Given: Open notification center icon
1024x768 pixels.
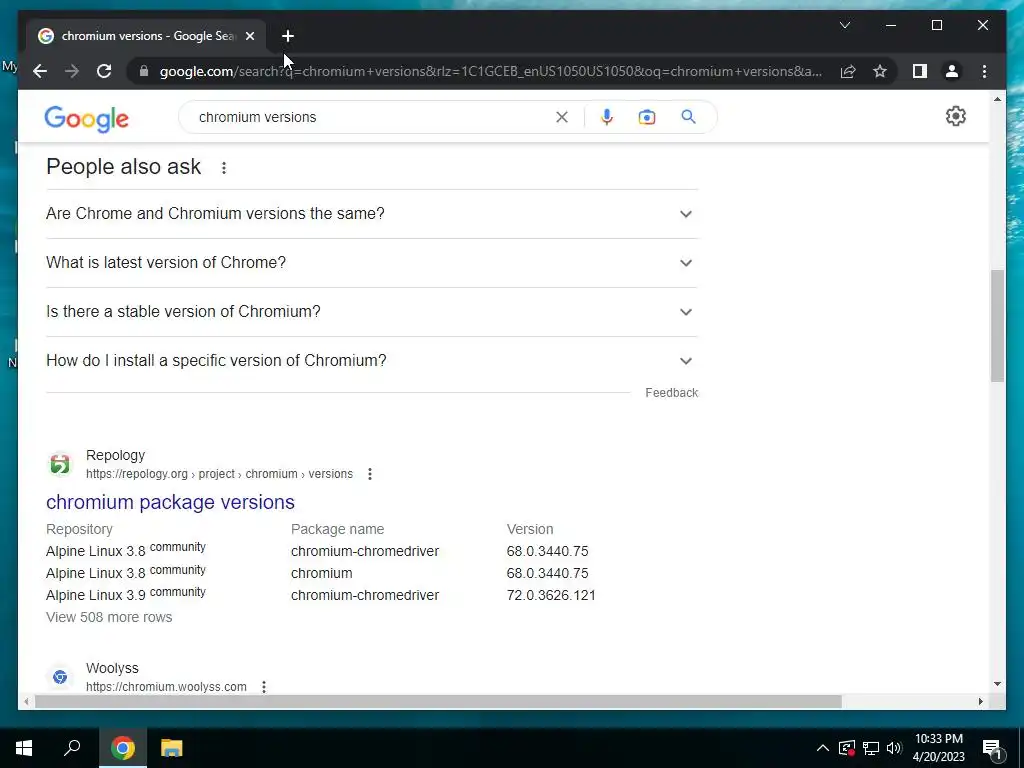Looking at the screenshot, I should click(992, 749).
